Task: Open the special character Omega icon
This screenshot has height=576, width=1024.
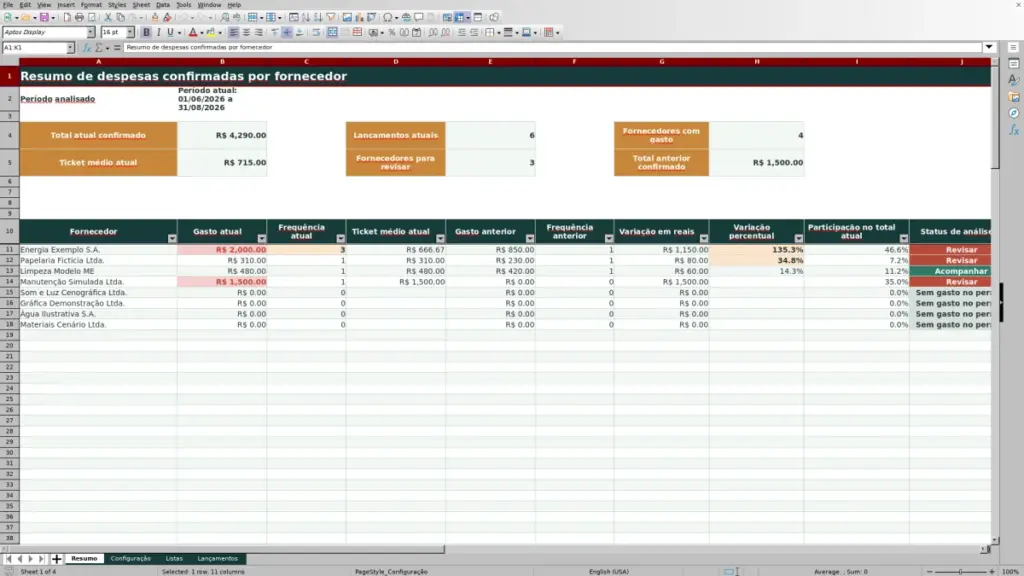Action: [388, 18]
